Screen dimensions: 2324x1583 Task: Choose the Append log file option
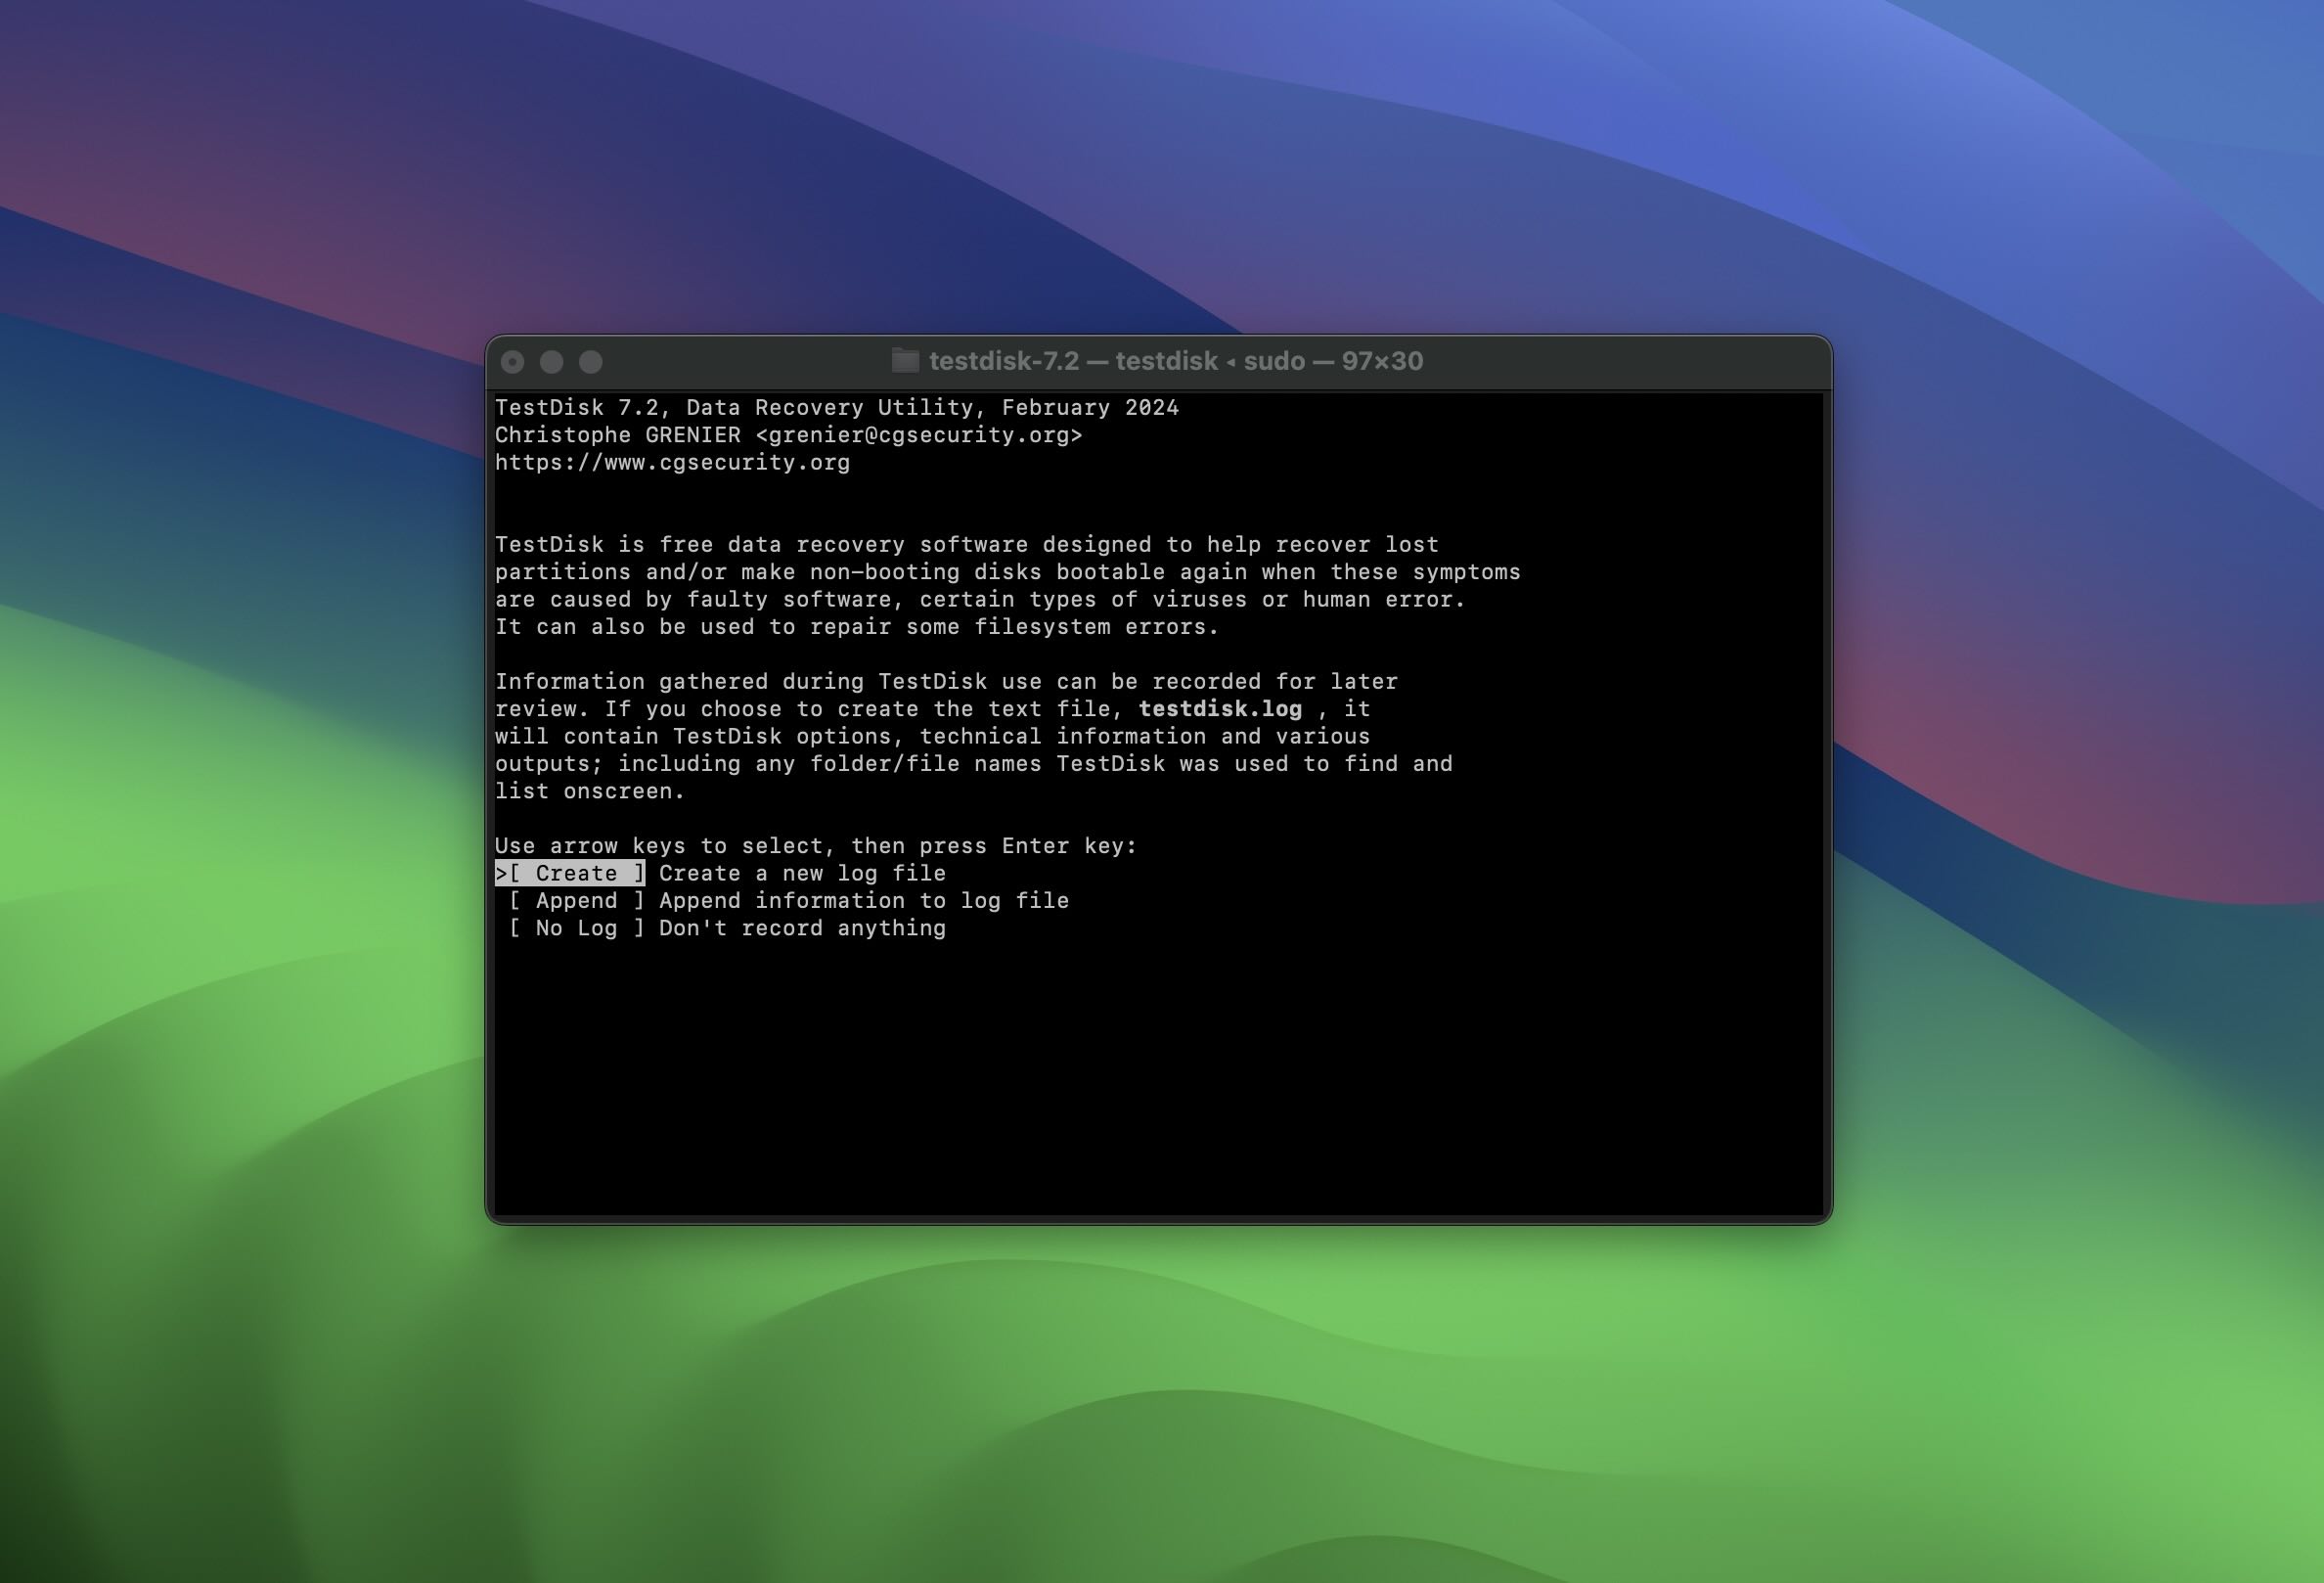(576, 901)
